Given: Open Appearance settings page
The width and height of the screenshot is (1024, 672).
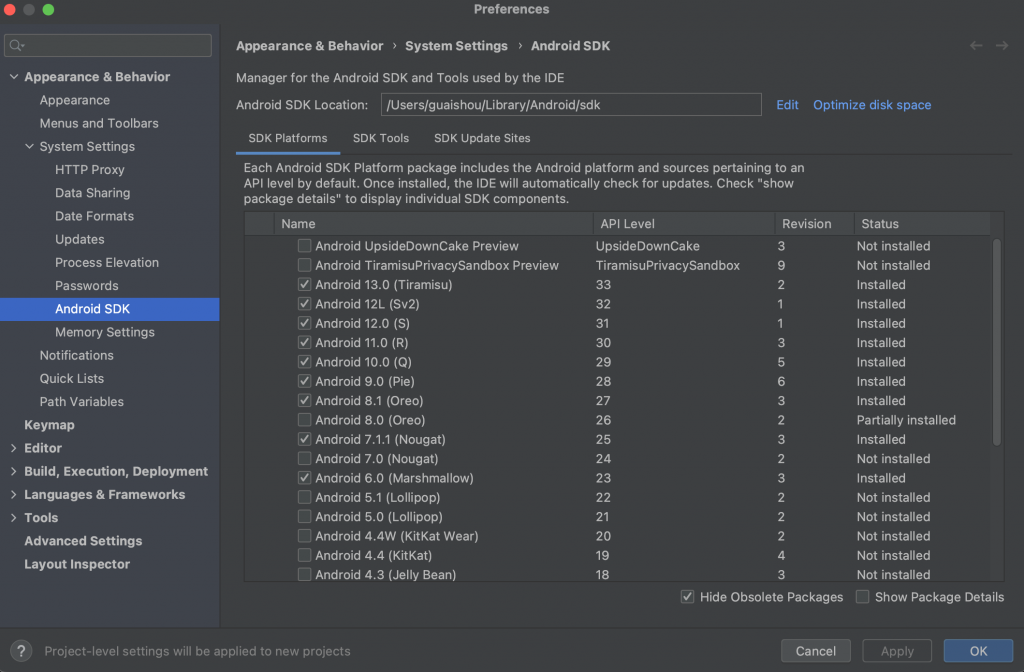Looking at the screenshot, I should [x=74, y=100].
